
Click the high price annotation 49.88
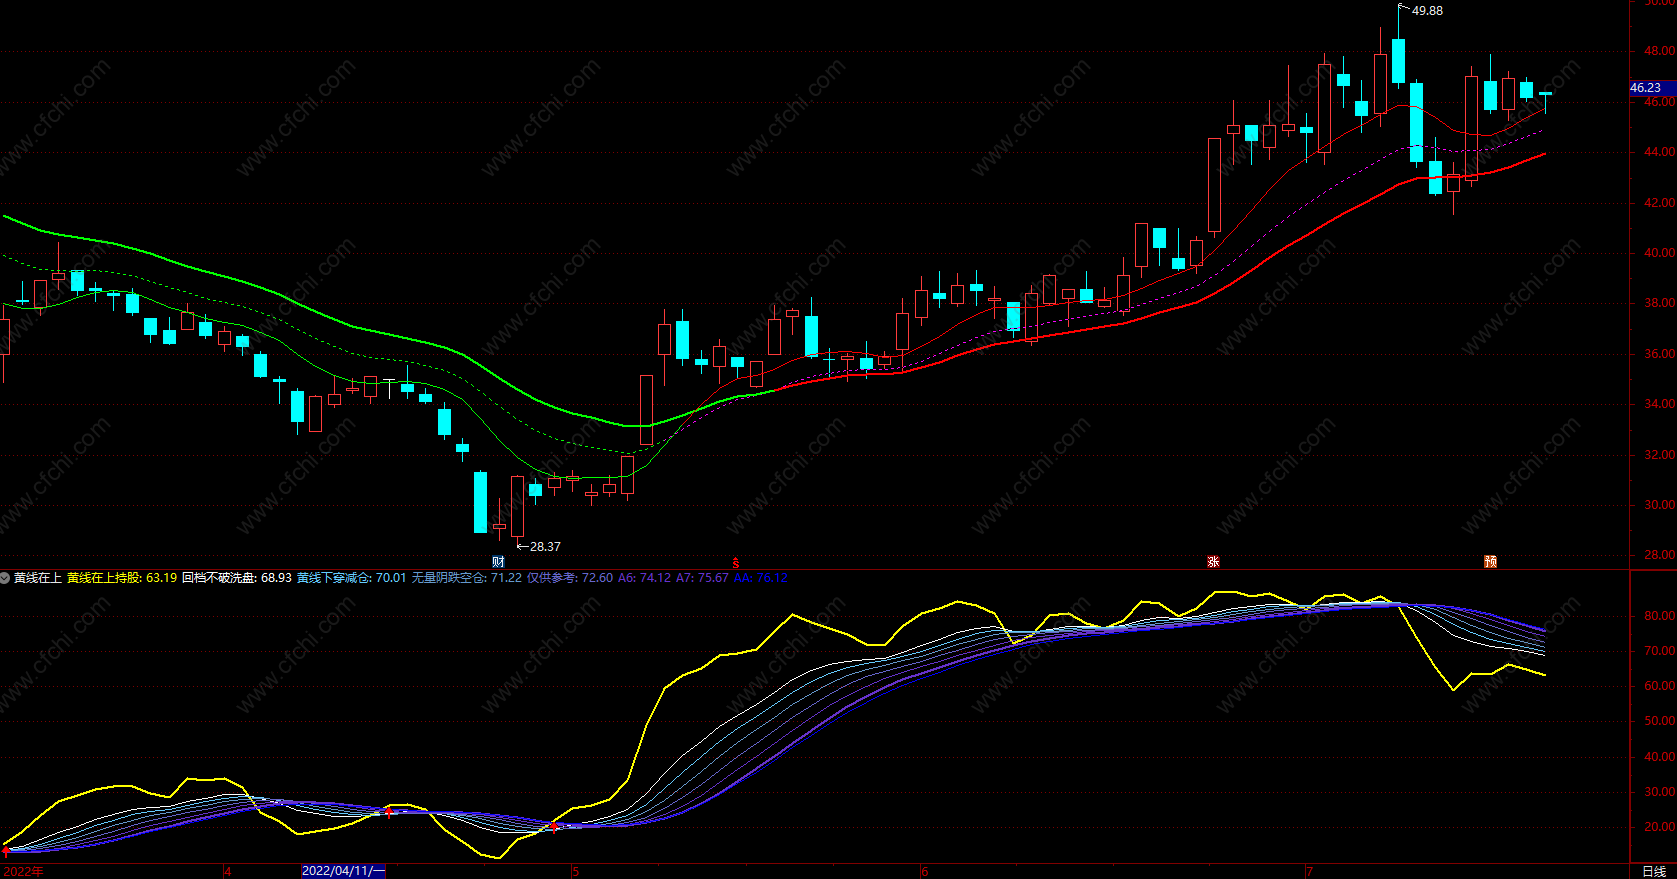pos(1427,11)
